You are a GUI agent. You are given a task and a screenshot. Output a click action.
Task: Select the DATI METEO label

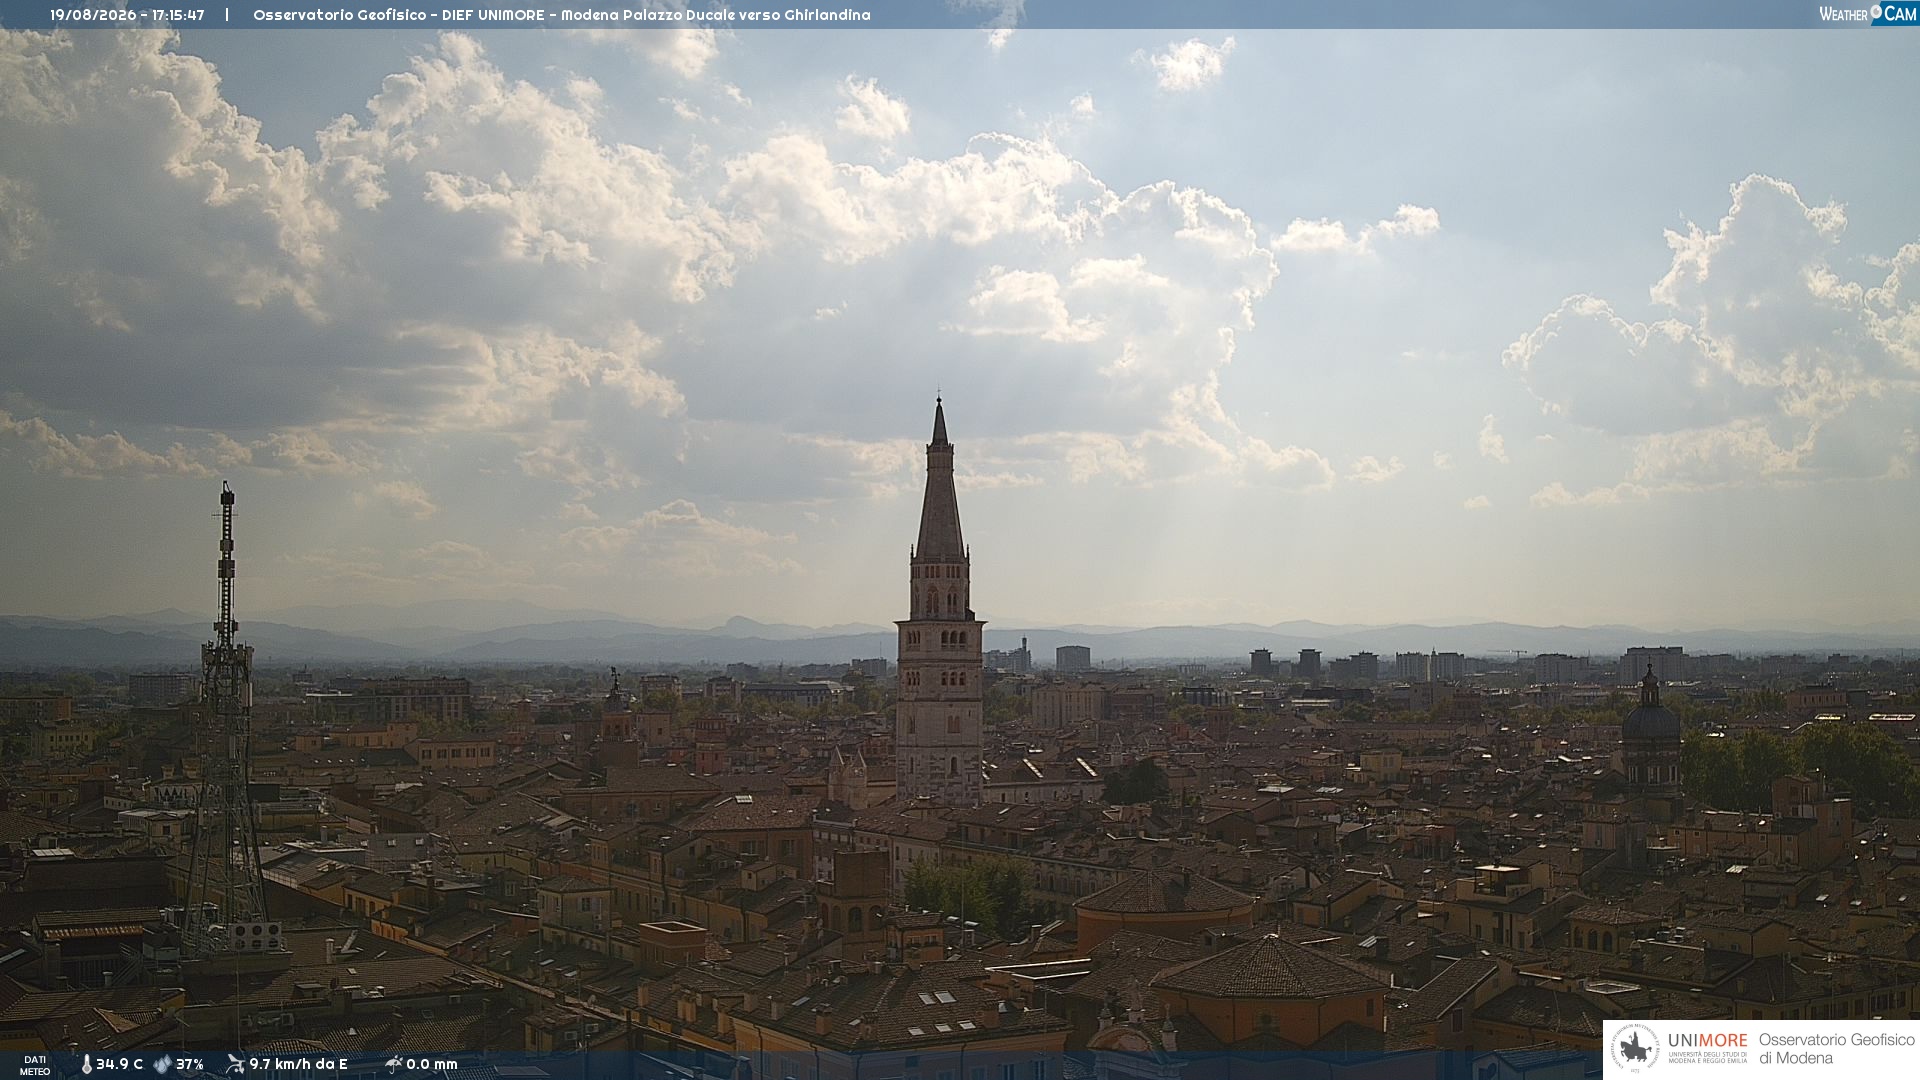click(x=35, y=1065)
